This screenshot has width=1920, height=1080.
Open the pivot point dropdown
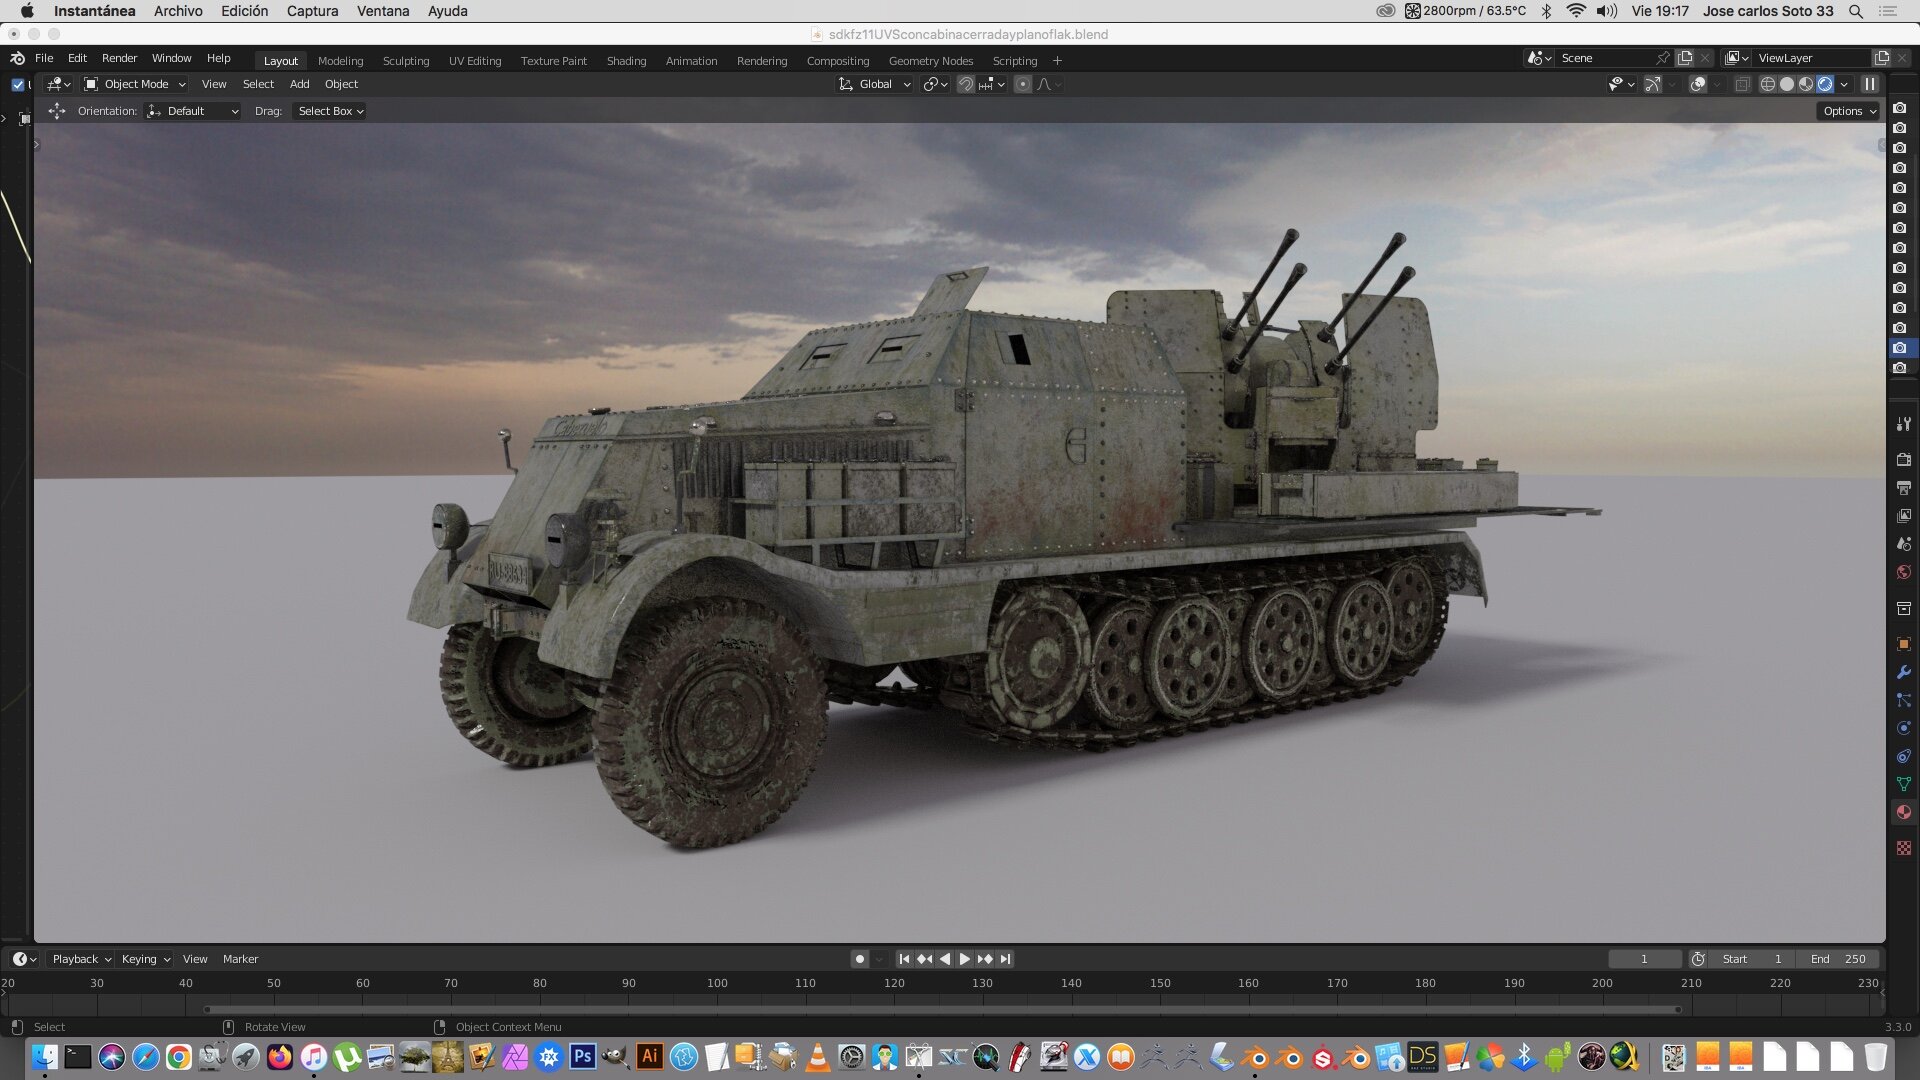(x=935, y=84)
